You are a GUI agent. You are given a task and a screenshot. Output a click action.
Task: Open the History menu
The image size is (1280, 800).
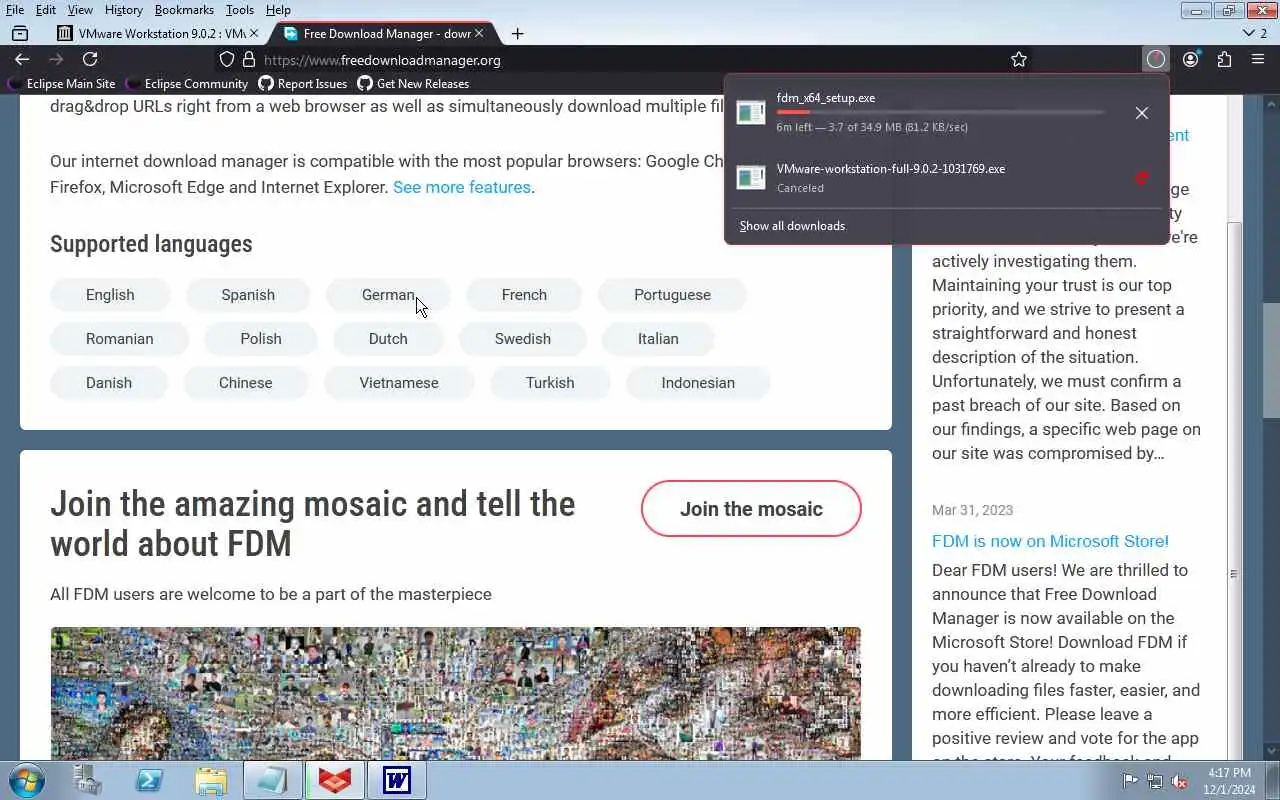pyautogui.click(x=123, y=10)
